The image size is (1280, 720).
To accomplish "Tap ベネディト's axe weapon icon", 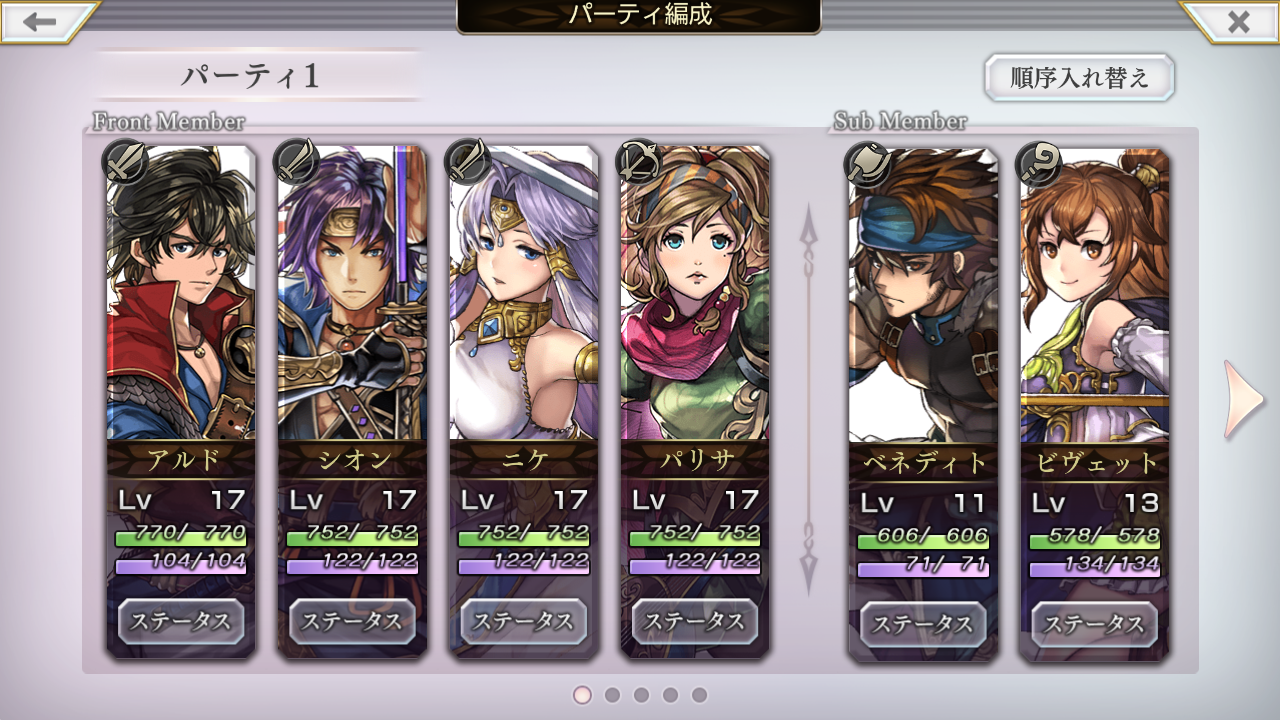I will (867, 165).
